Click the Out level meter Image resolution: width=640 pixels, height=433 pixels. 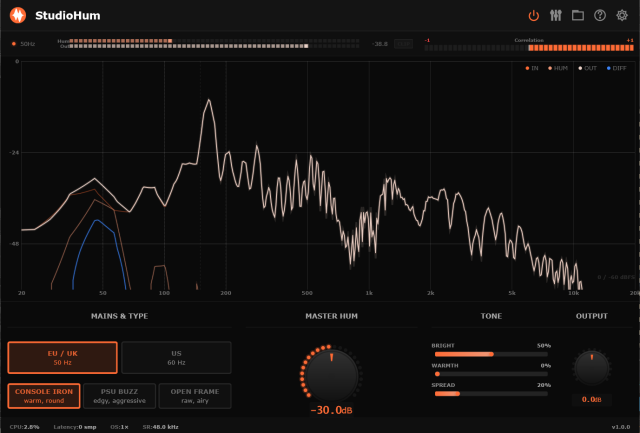click(x=214, y=46)
